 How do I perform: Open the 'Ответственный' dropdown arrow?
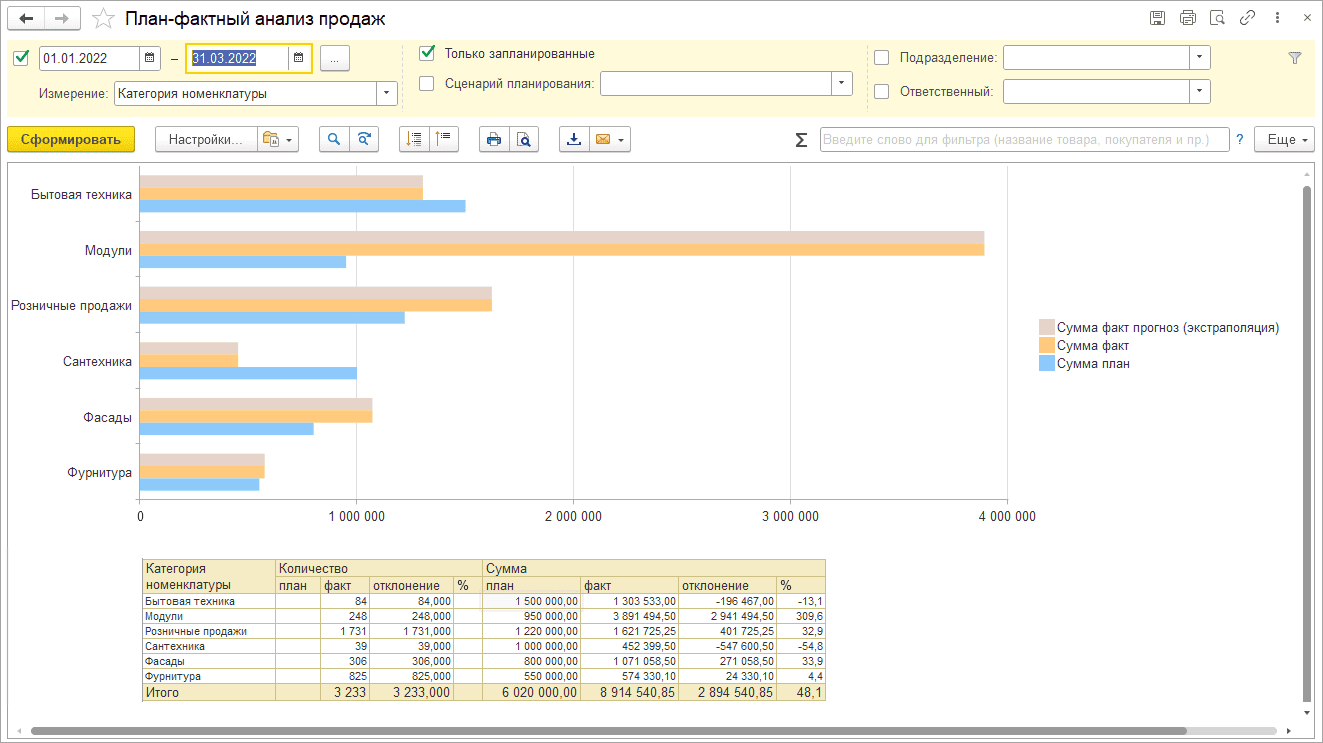pos(1199,92)
